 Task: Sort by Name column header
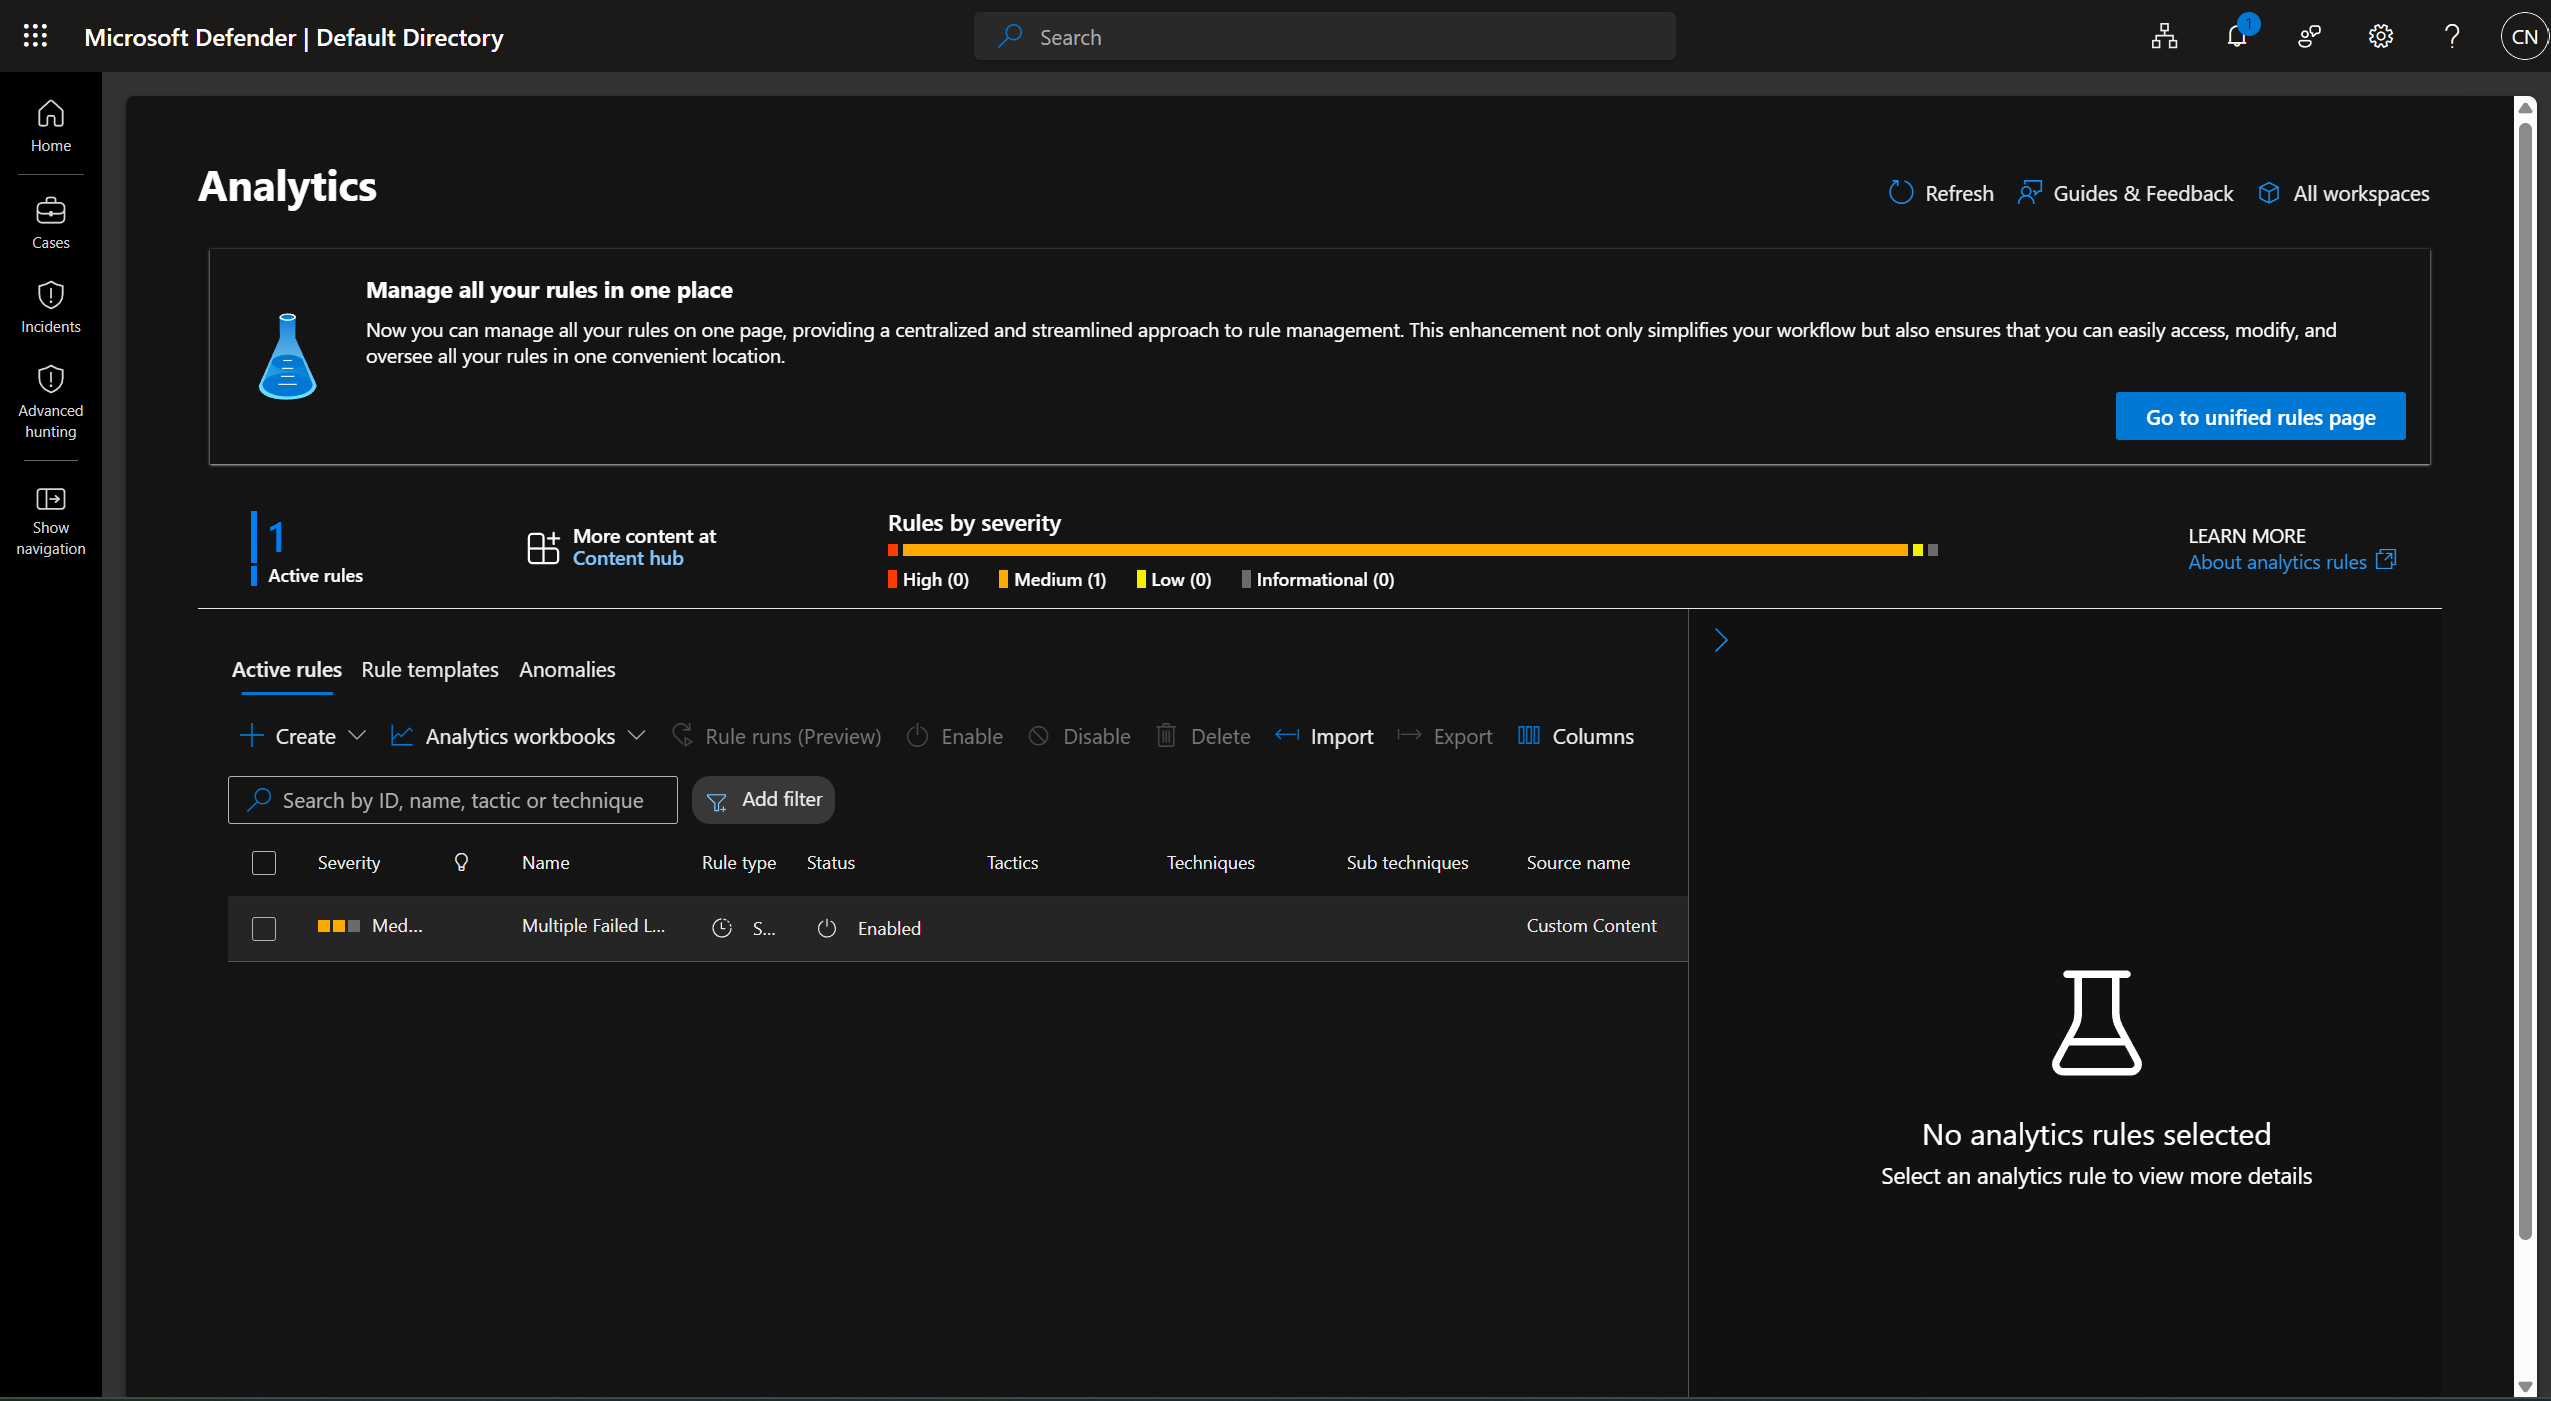click(546, 863)
